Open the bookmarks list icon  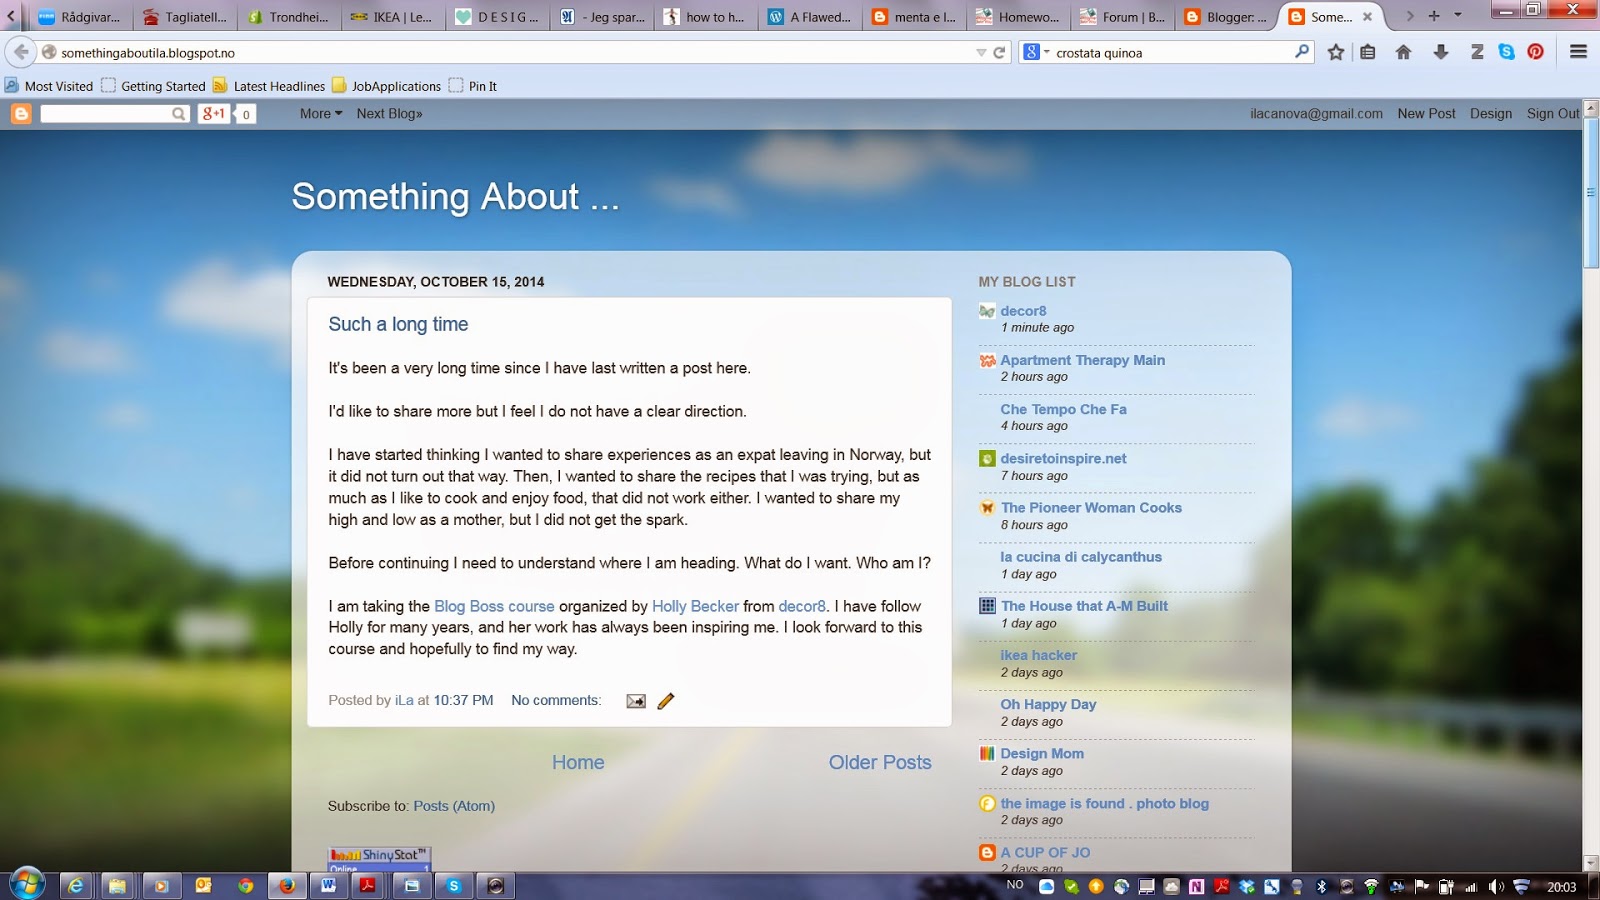click(1368, 52)
